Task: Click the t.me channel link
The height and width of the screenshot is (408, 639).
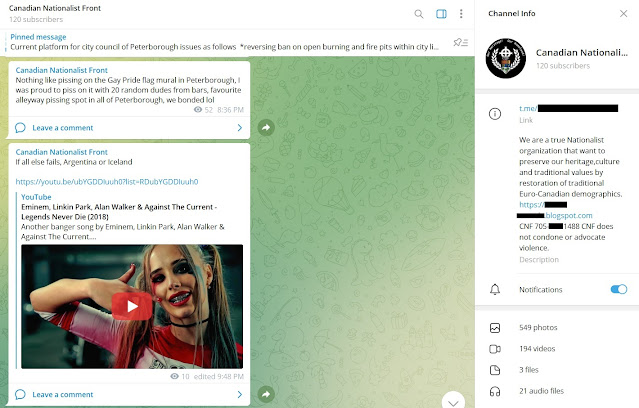Action: [568, 108]
